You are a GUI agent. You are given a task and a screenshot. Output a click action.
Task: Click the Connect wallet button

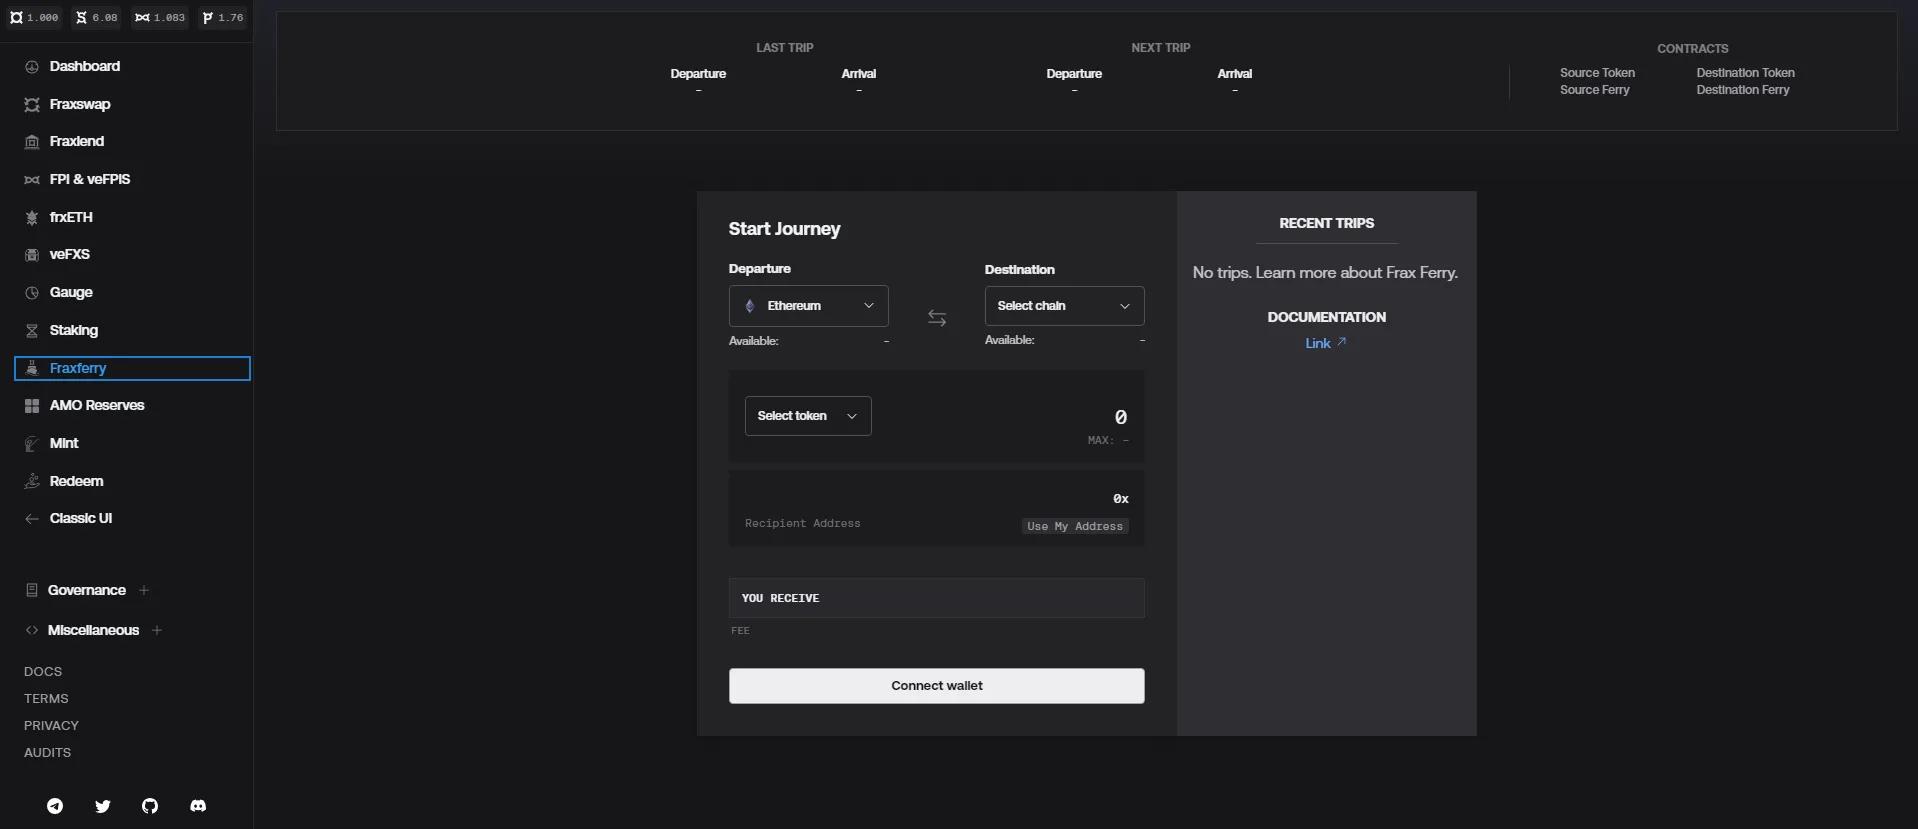point(937,686)
